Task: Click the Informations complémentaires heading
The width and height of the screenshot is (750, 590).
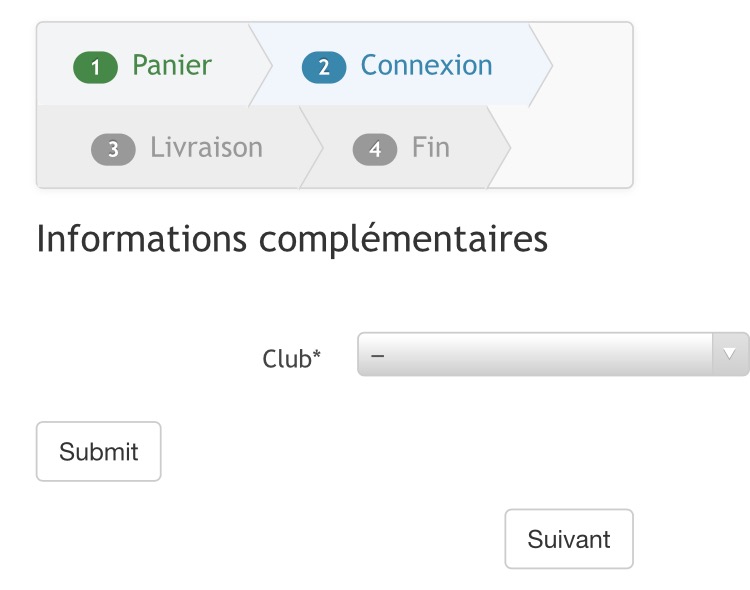Action: click(x=291, y=240)
